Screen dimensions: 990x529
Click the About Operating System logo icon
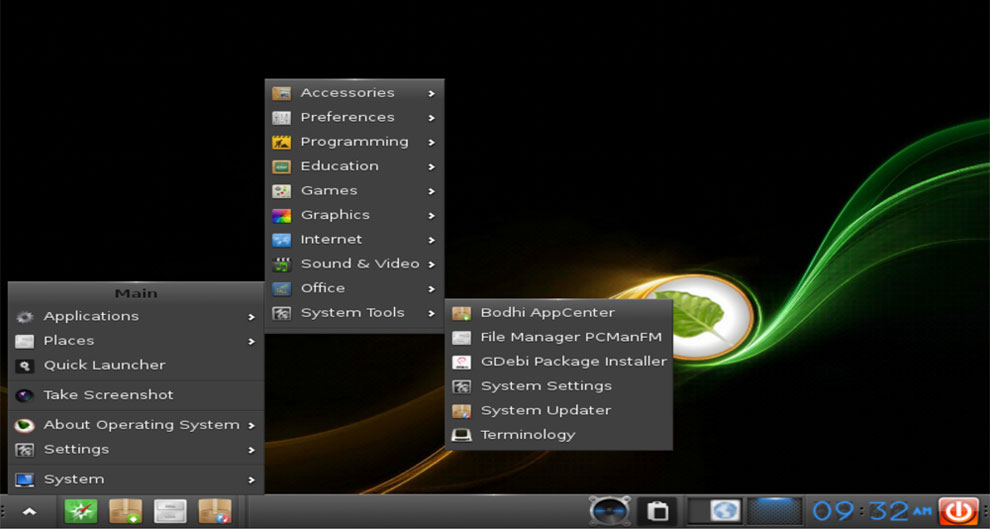[x=25, y=425]
